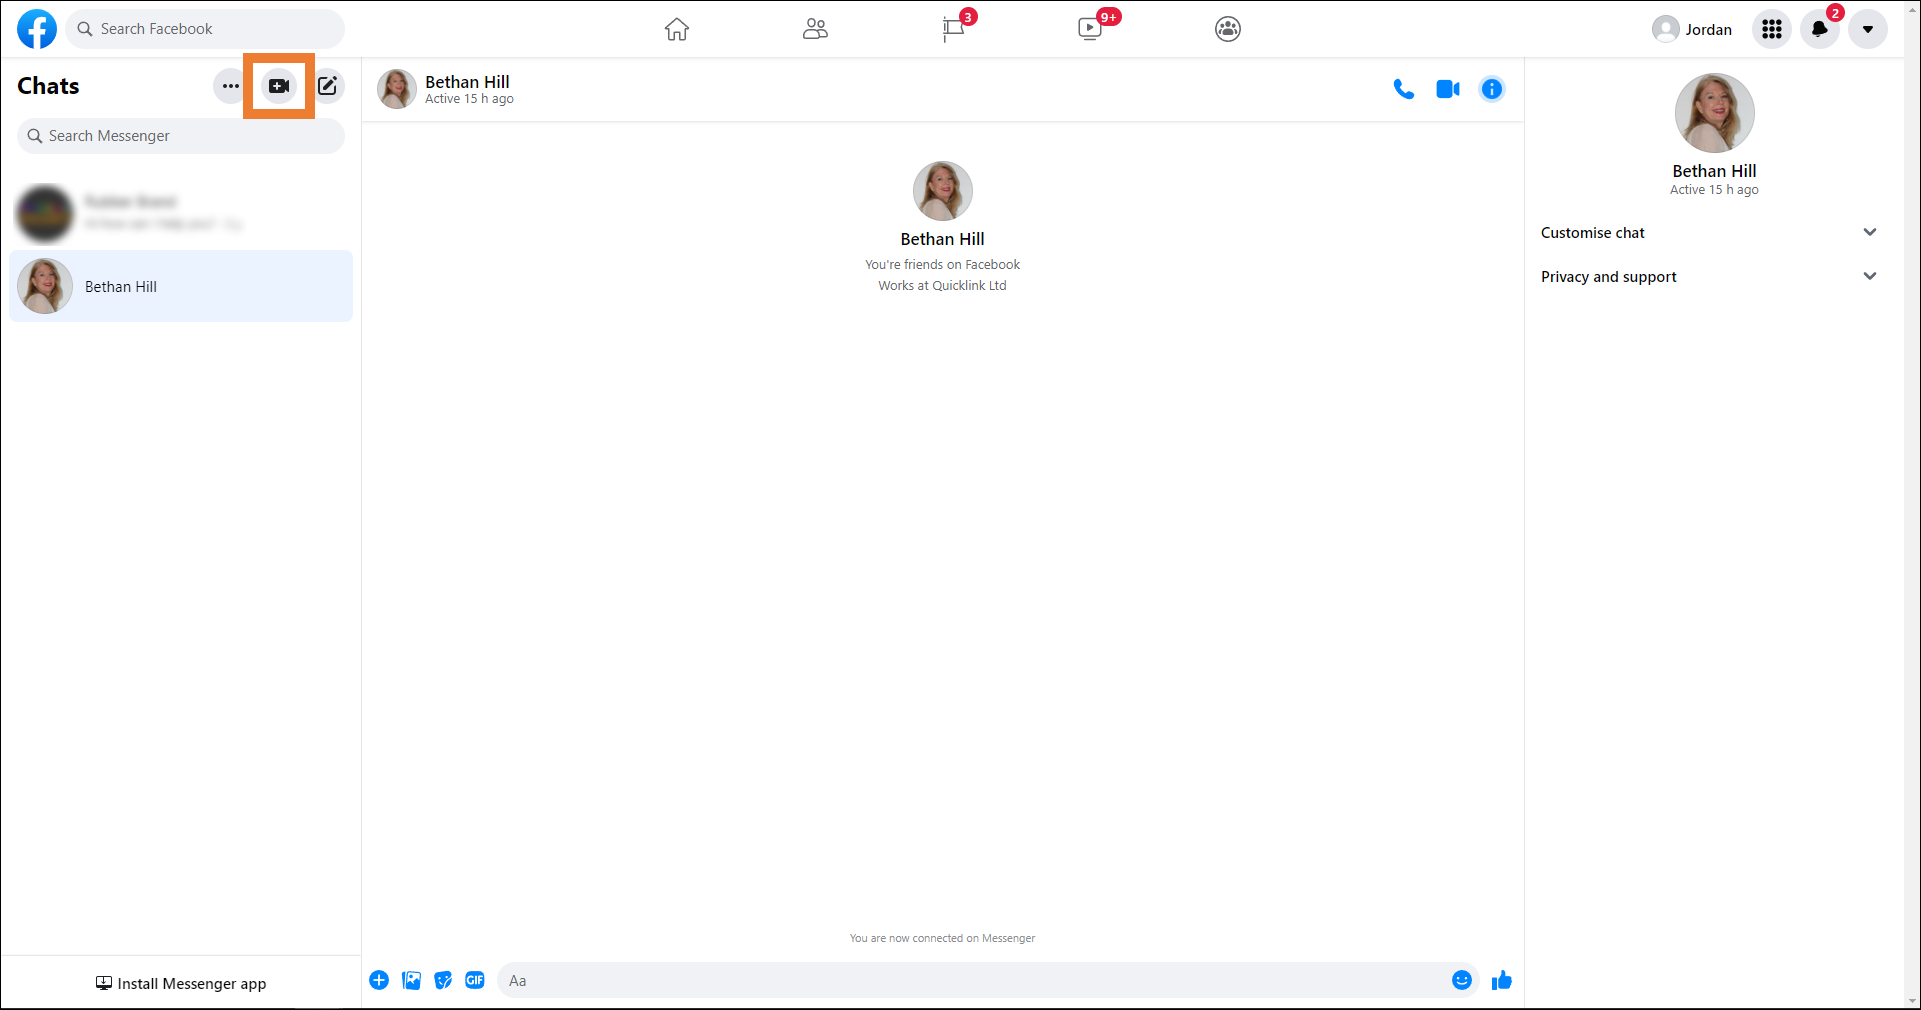The image size is (1921, 1010).
Task: Choose a sticker to send
Action: click(443, 980)
